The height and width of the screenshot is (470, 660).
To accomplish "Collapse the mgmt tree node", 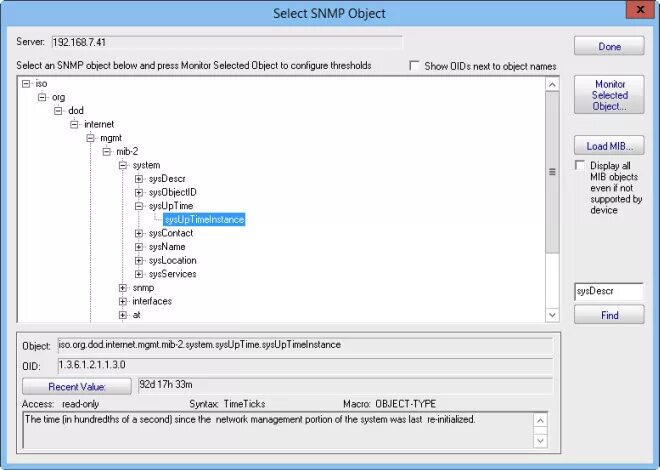I will (90, 138).
